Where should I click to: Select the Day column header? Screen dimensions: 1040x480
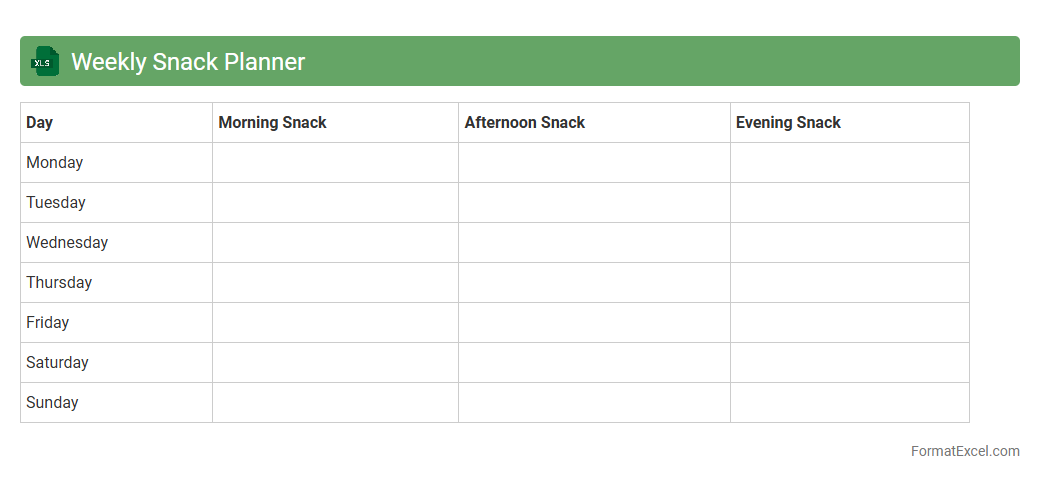pyautogui.click(x=40, y=123)
